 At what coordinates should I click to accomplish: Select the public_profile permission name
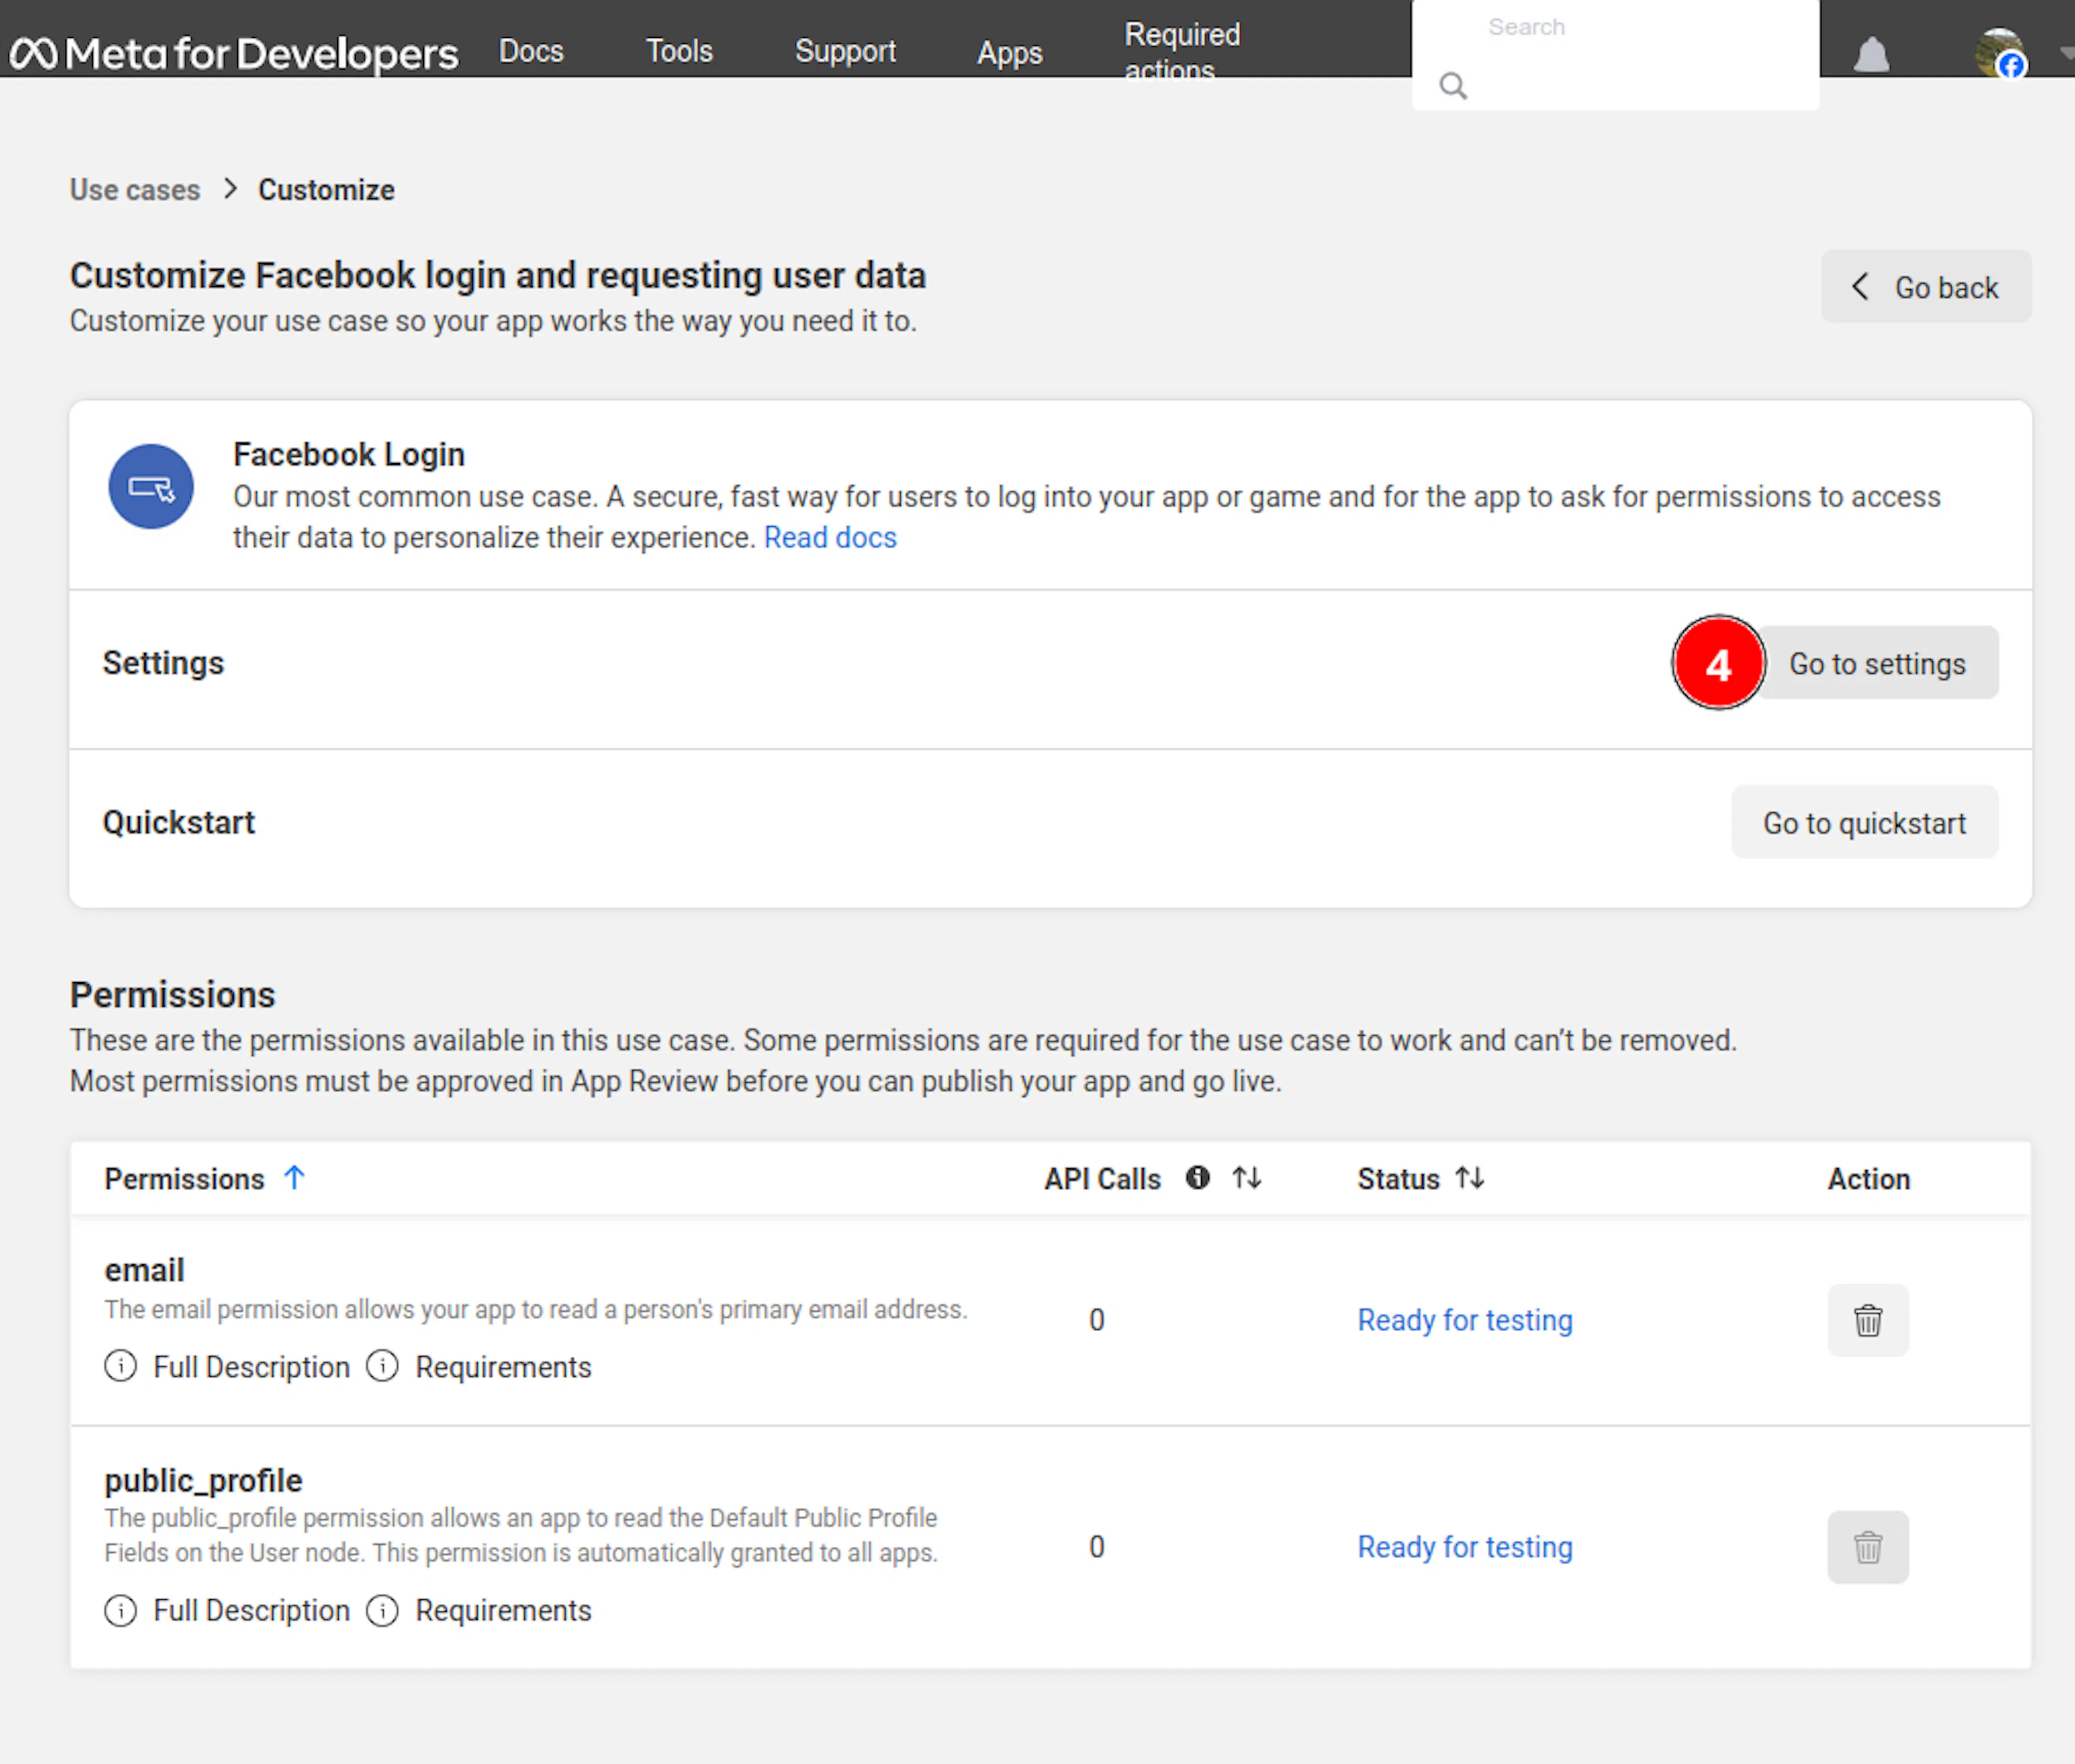click(203, 1481)
